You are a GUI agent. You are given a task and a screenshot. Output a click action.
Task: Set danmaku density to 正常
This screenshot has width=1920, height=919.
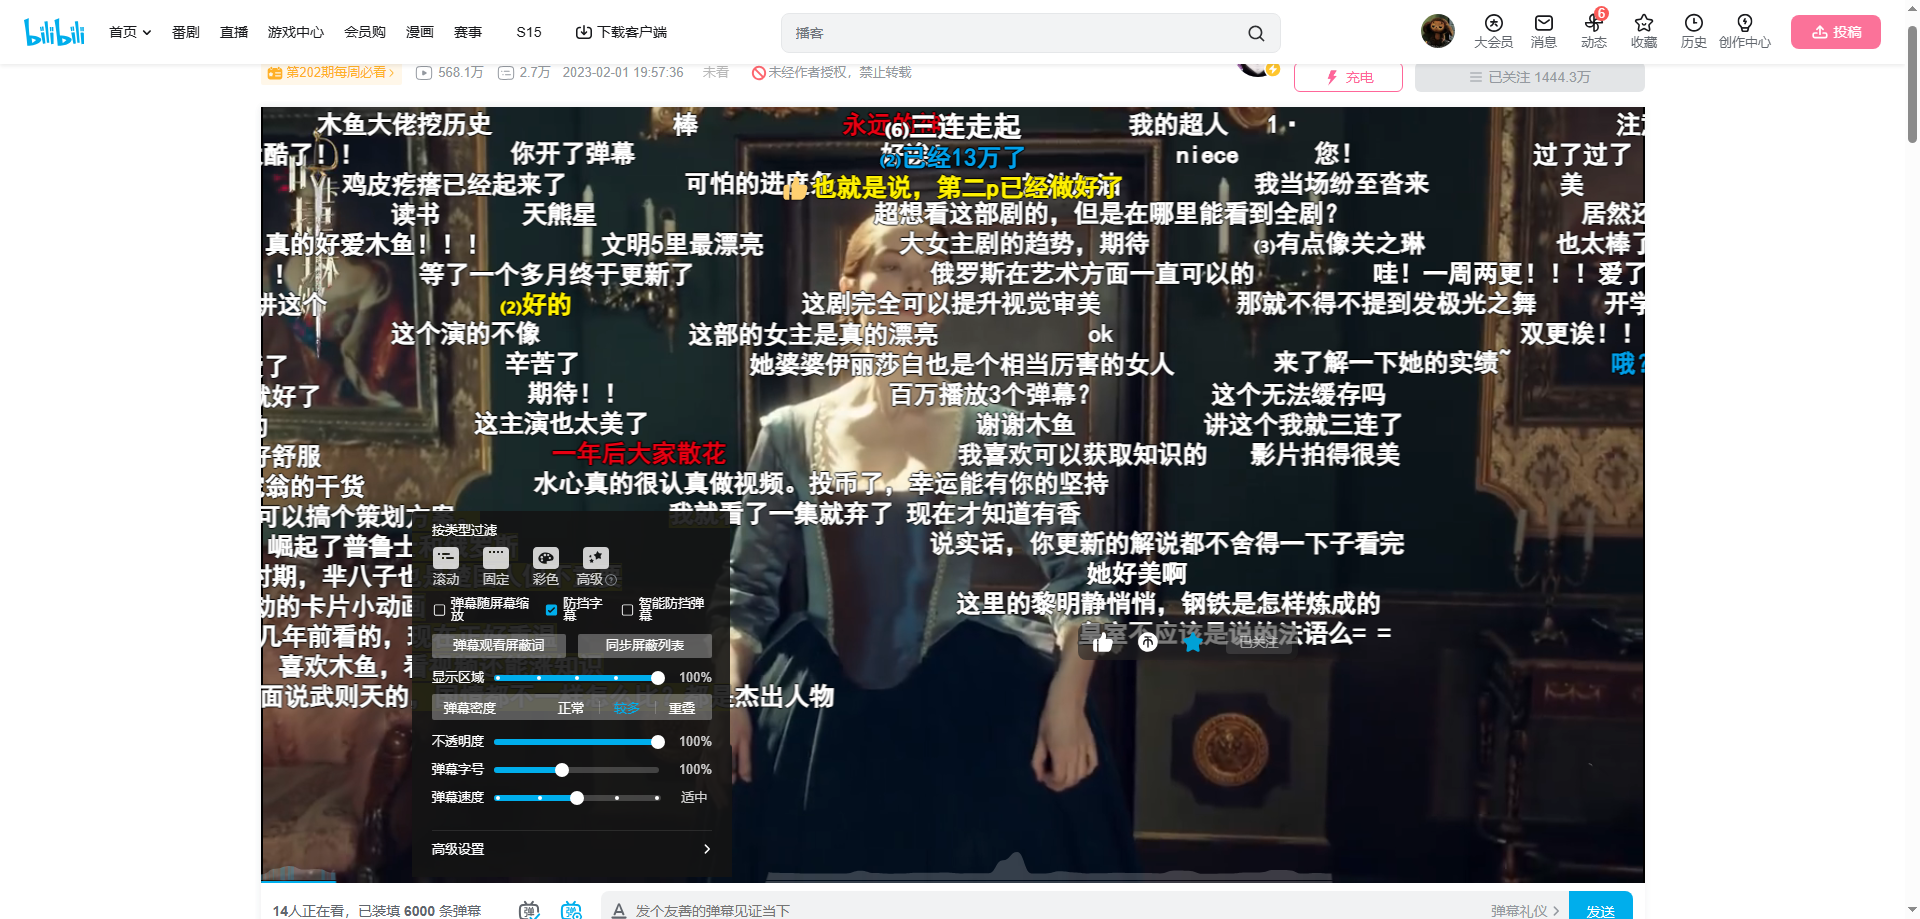point(571,708)
